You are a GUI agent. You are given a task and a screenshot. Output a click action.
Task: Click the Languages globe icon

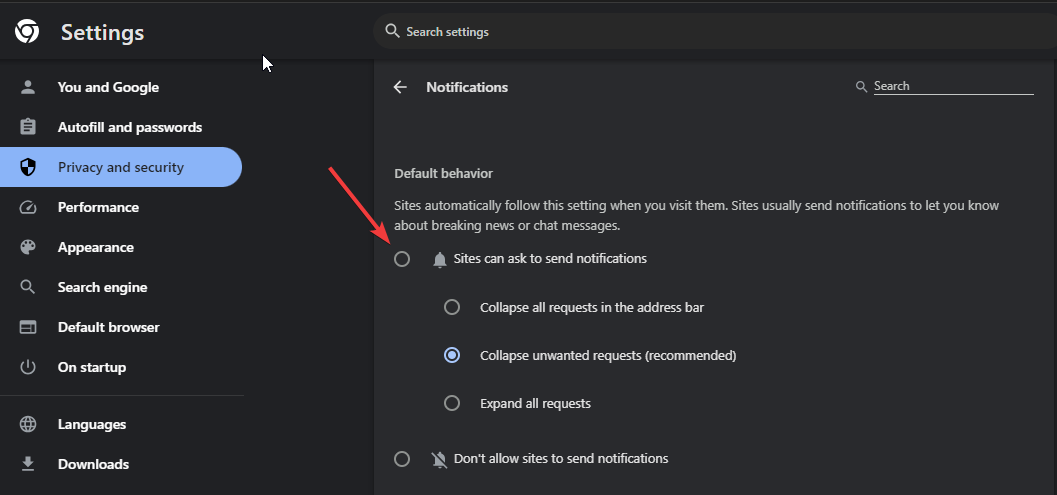[28, 424]
